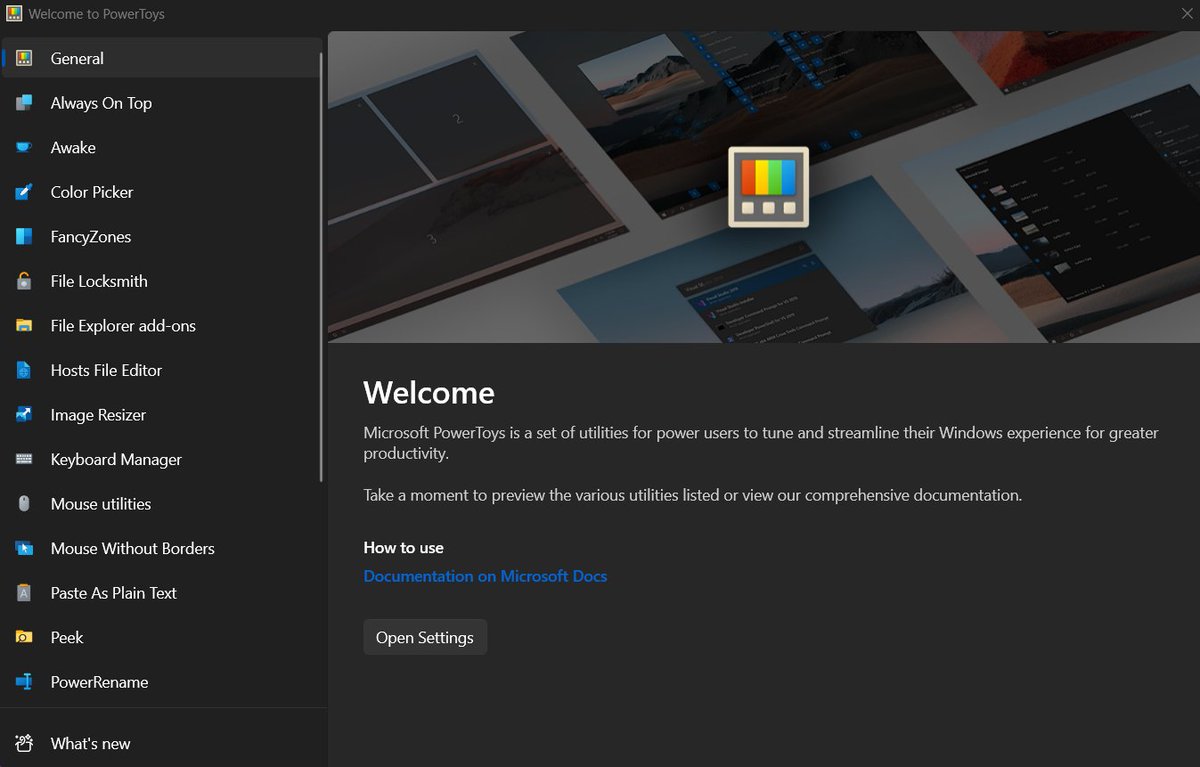Click the Open Settings button
The height and width of the screenshot is (767, 1200).
[425, 637]
